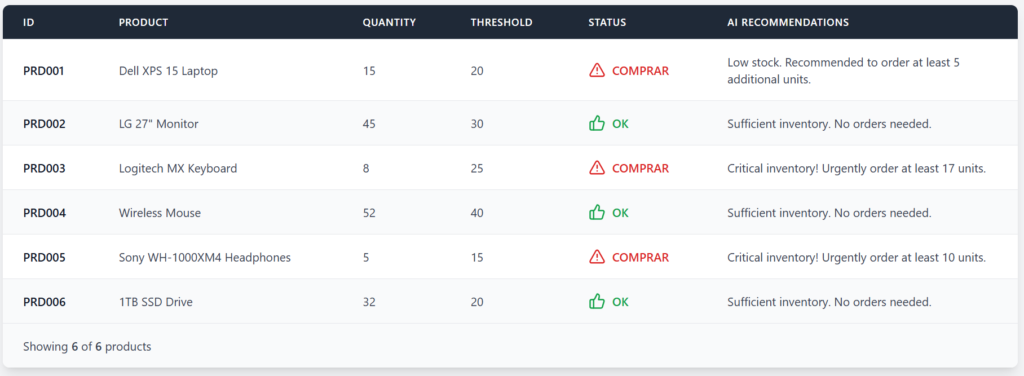Click the alert triangle for Sony WH-1000XM4 Headphones
Screen dimensions: 1024x376
597,257
